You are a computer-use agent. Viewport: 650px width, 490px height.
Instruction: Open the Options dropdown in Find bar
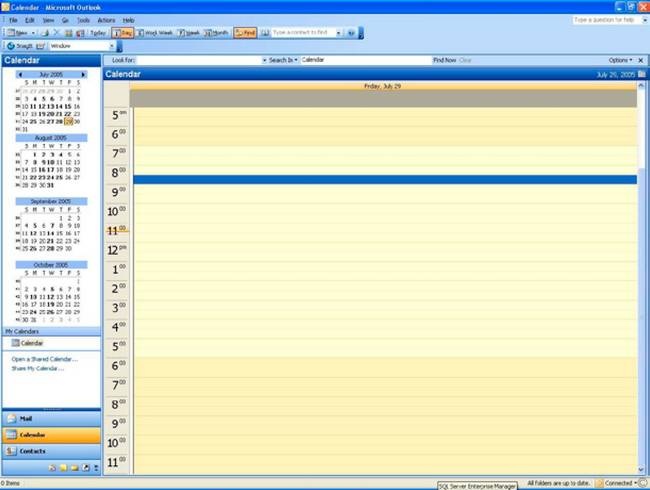click(621, 60)
